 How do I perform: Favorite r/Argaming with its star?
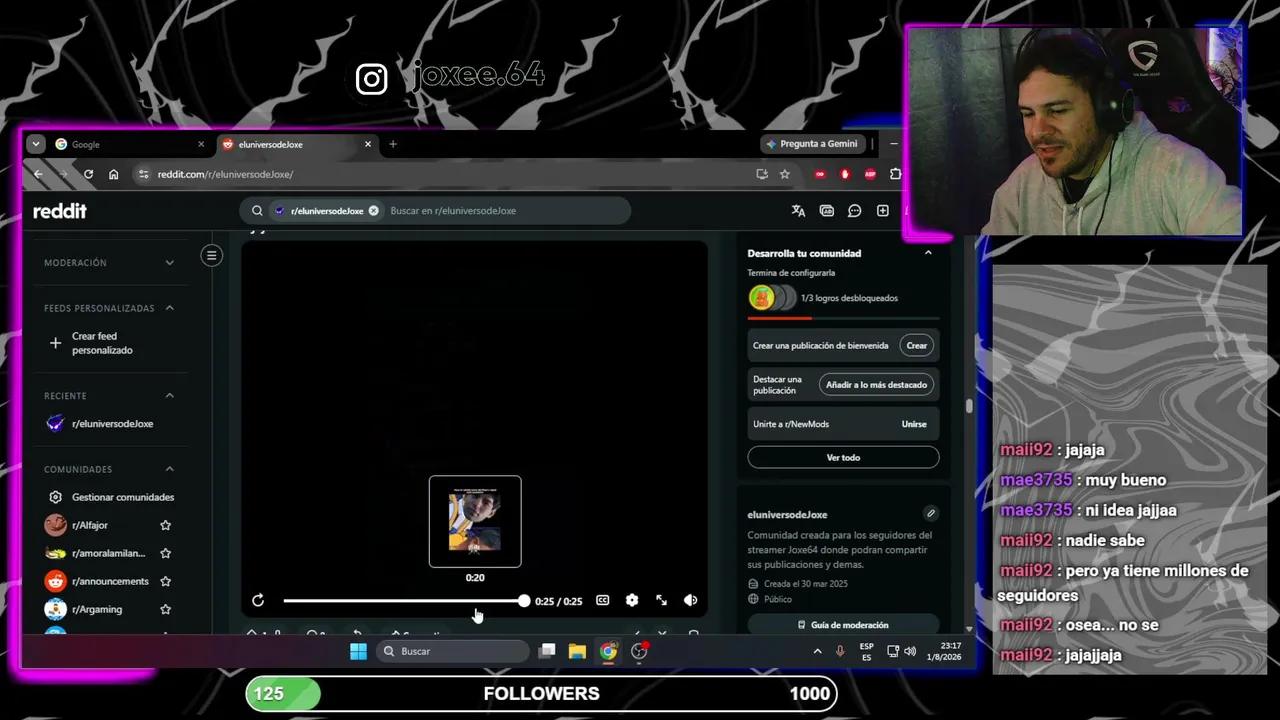tap(166, 609)
